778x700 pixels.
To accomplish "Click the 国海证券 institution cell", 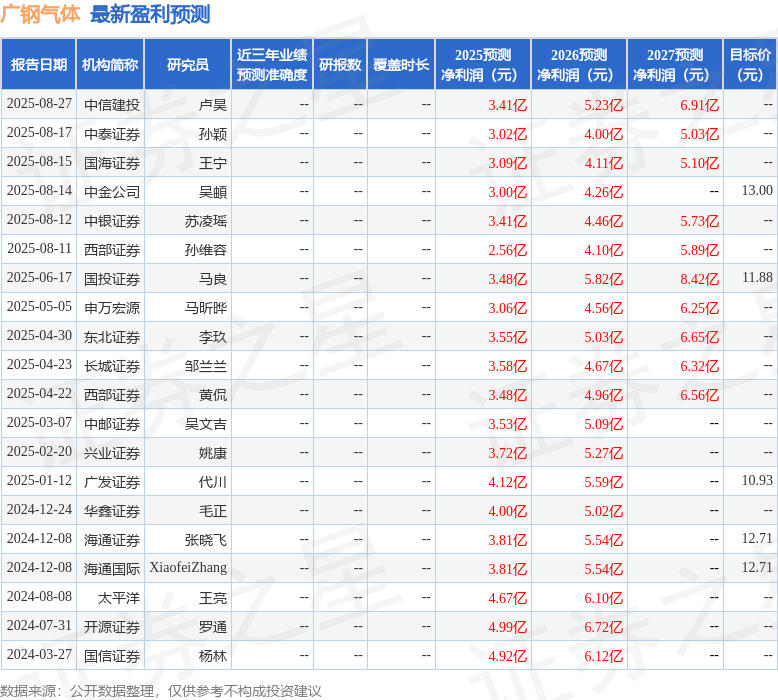I will pos(112,163).
